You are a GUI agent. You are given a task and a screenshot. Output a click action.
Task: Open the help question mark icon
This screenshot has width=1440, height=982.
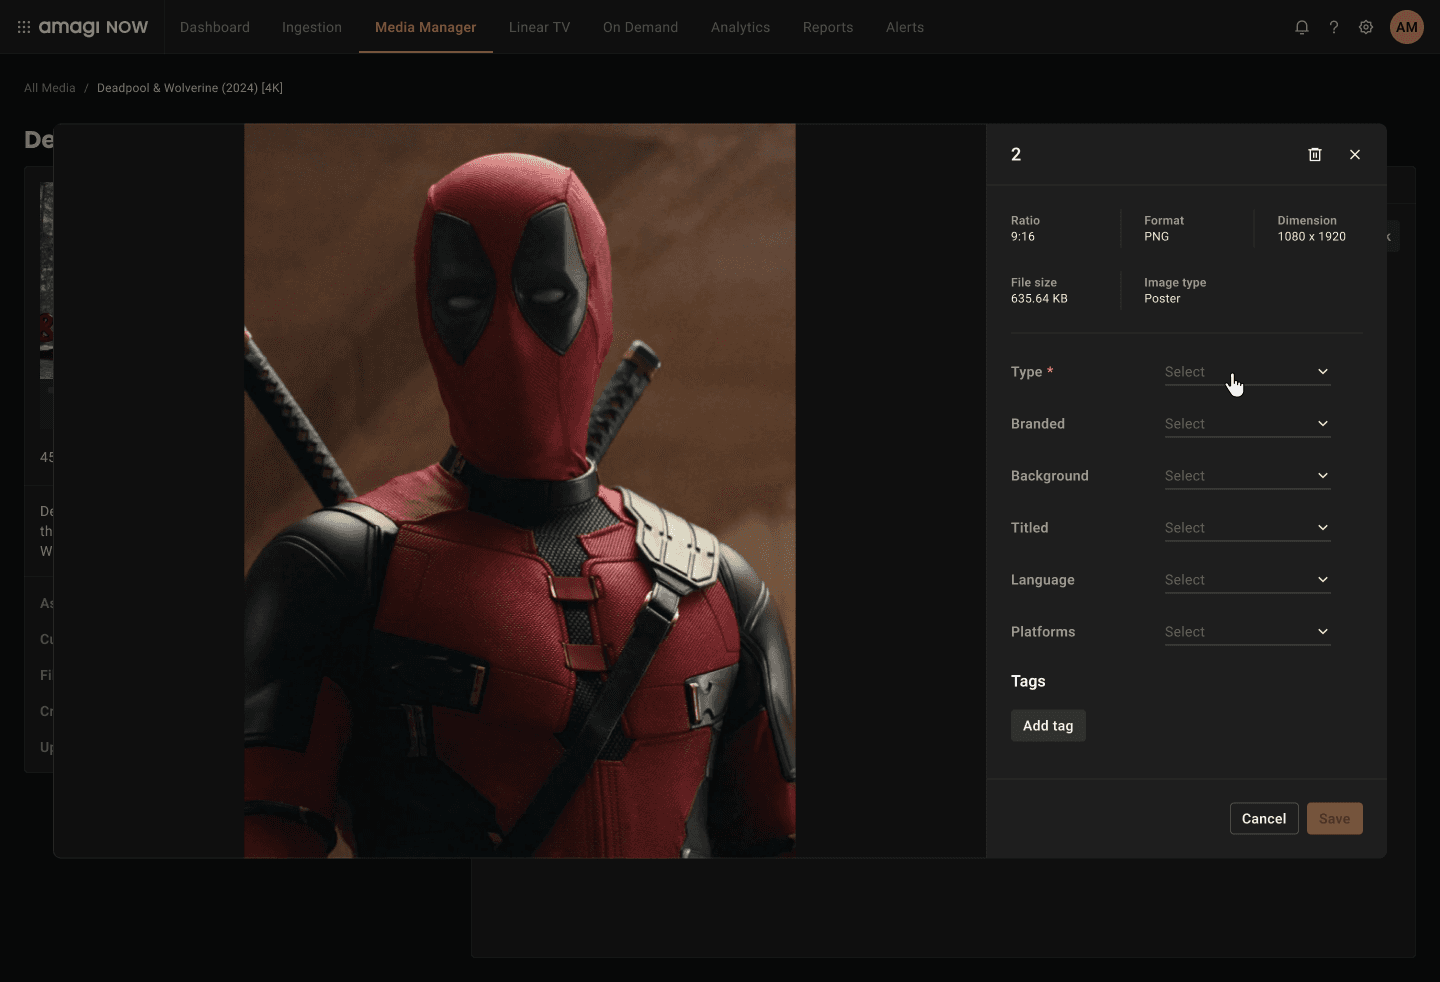pos(1334,27)
